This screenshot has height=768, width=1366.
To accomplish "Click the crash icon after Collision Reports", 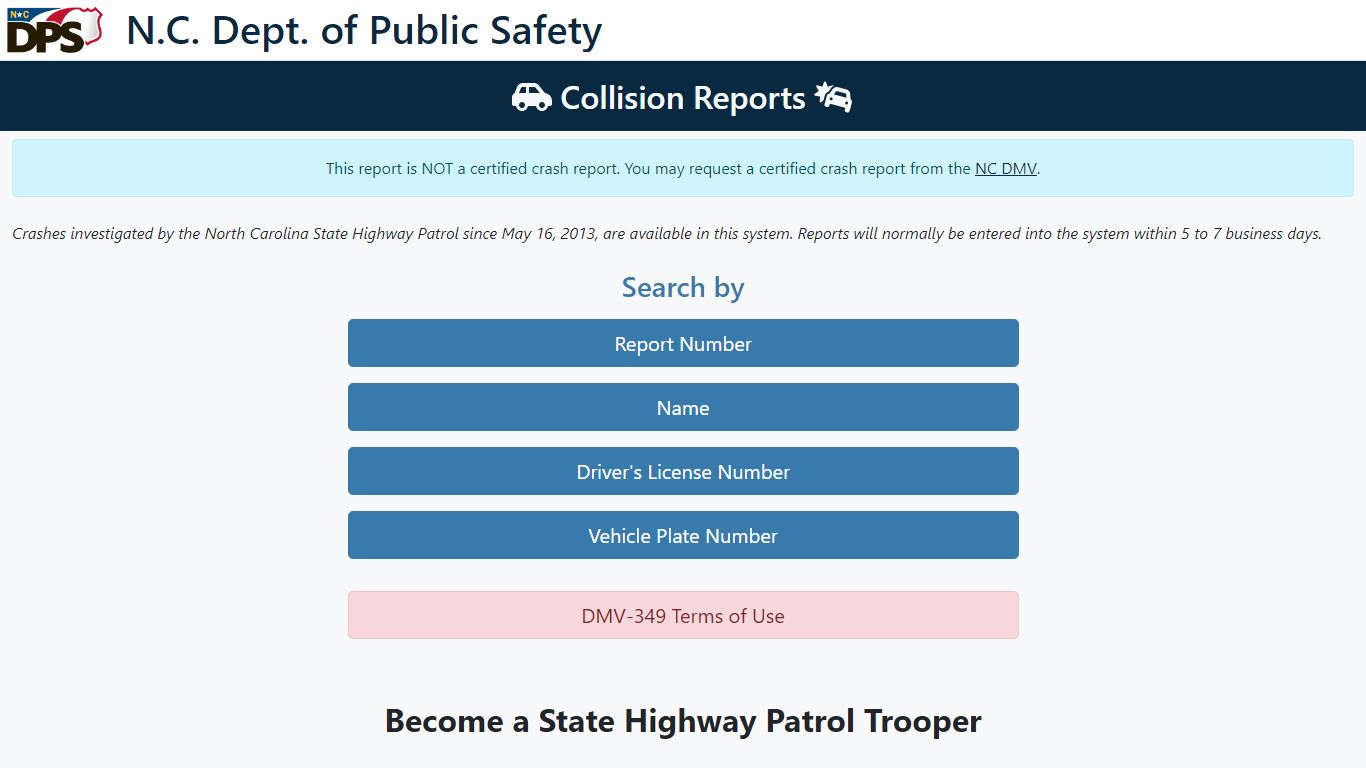I will (833, 97).
